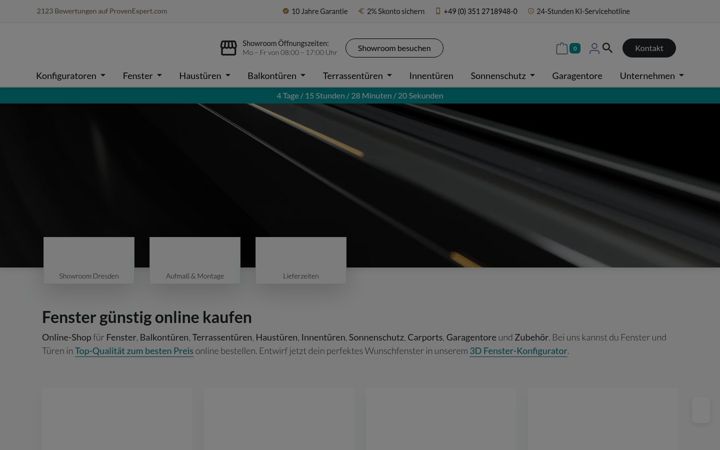This screenshot has height=450, width=720.
Task: Click the 10 Jahre Garantie link
Action: coord(320,11)
